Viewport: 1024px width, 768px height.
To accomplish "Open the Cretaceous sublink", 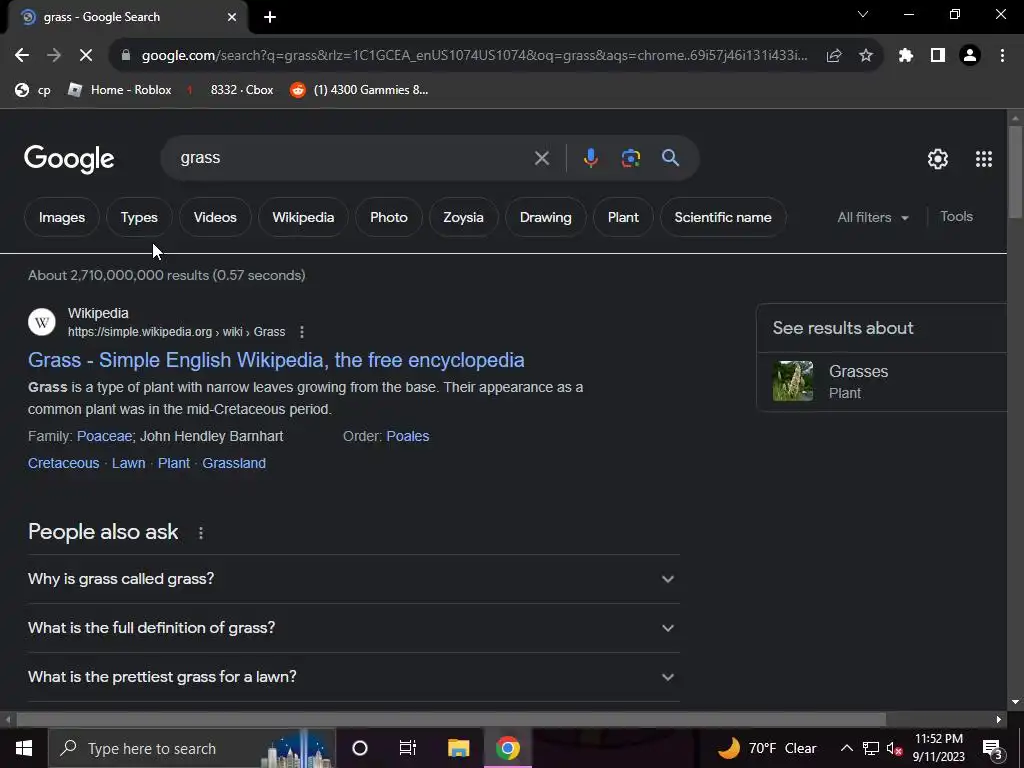I will [63, 463].
